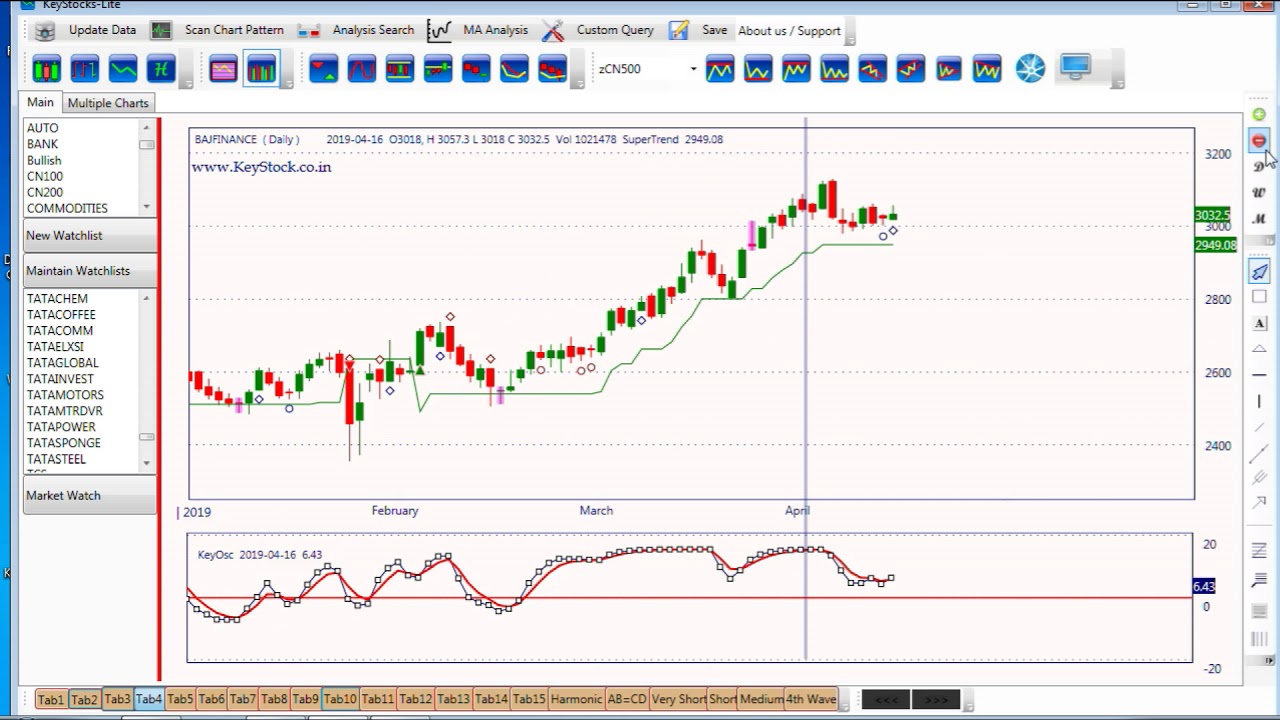Click New Watchlist button
The height and width of the screenshot is (720, 1280).
pos(90,236)
